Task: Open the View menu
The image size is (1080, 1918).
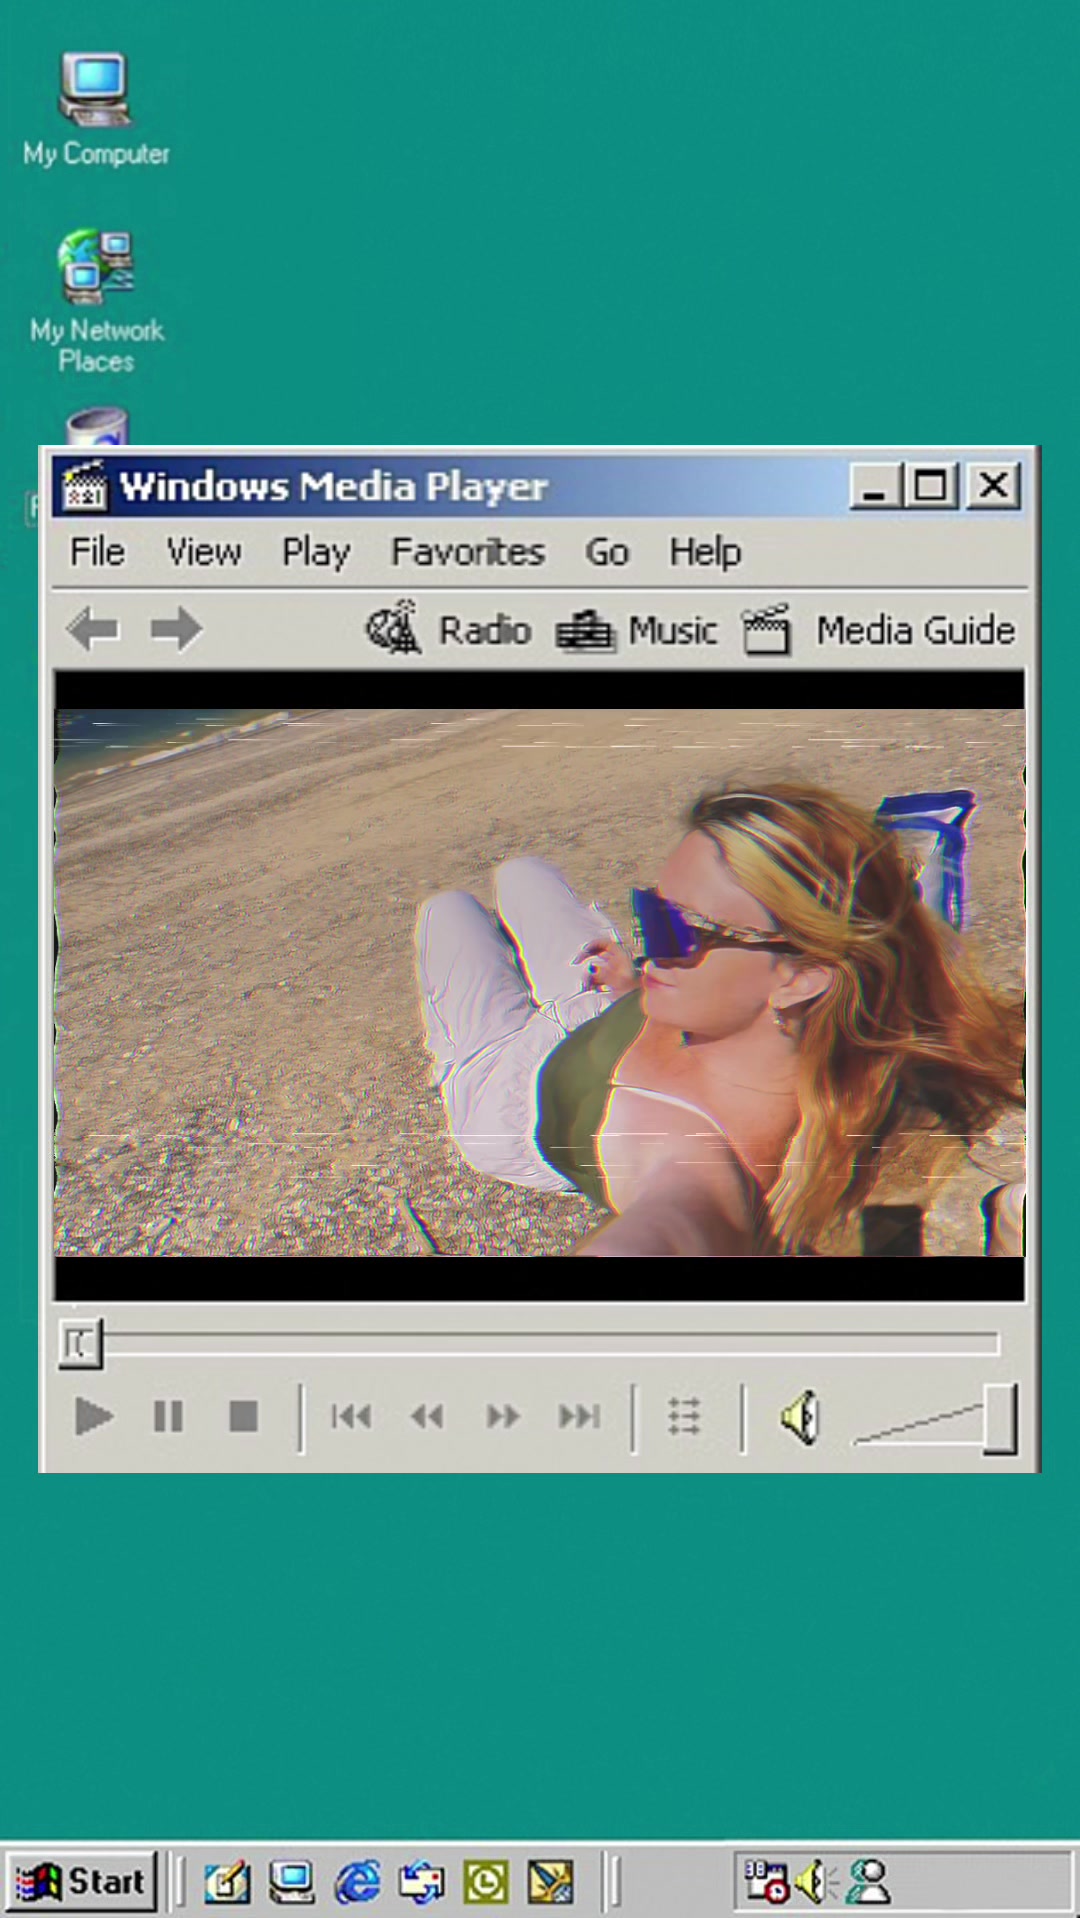Action: [203, 552]
